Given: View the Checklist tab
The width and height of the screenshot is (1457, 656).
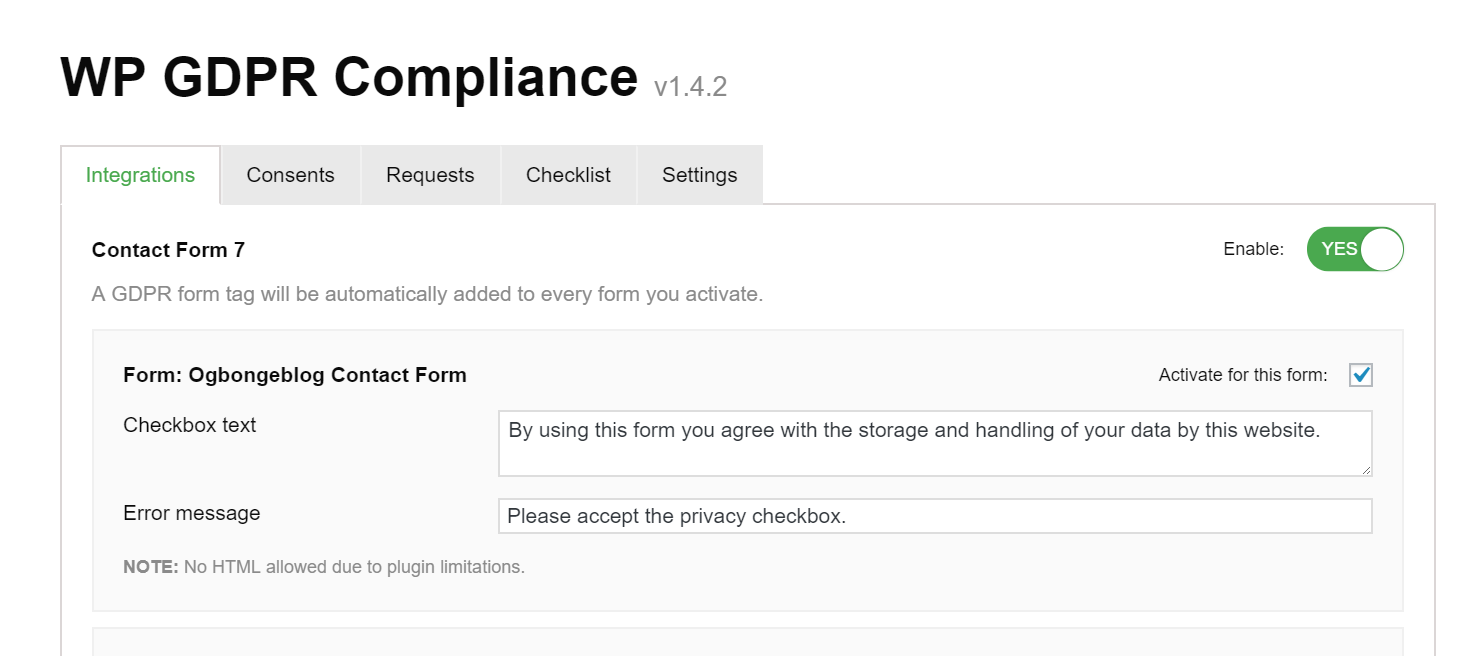Looking at the screenshot, I should point(568,174).
